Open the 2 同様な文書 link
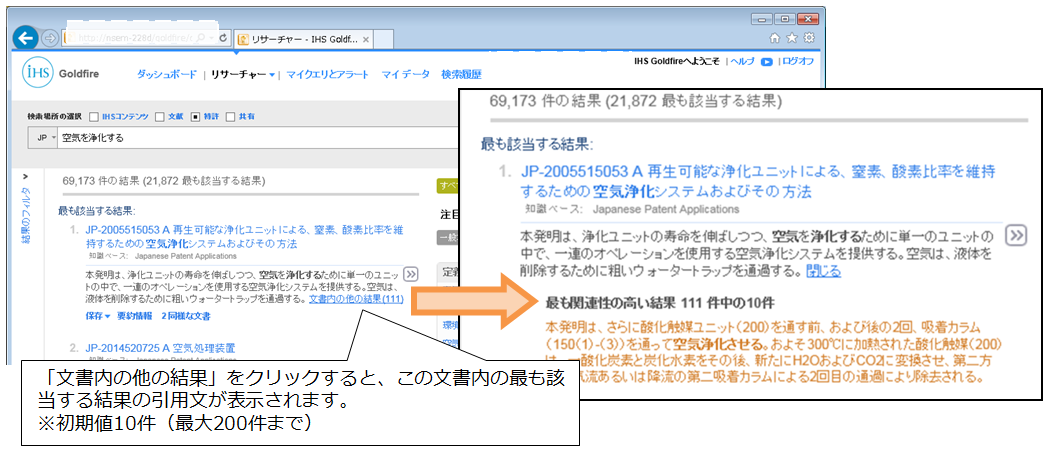The height and width of the screenshot is (451, 1048). (x=186, y=316)
